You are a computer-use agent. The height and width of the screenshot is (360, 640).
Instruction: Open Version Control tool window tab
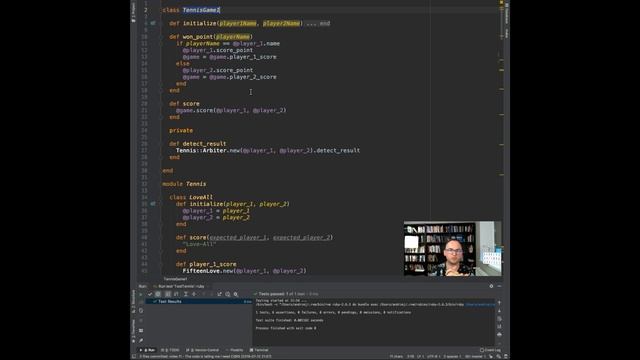pos(203,350)
